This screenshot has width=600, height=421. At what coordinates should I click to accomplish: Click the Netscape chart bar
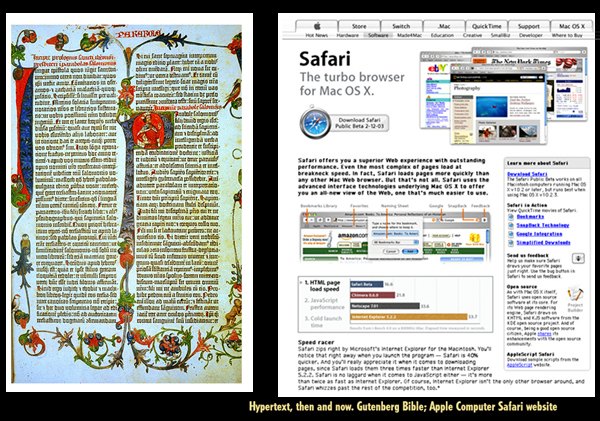pyautogui.click(x=385, y=306)
